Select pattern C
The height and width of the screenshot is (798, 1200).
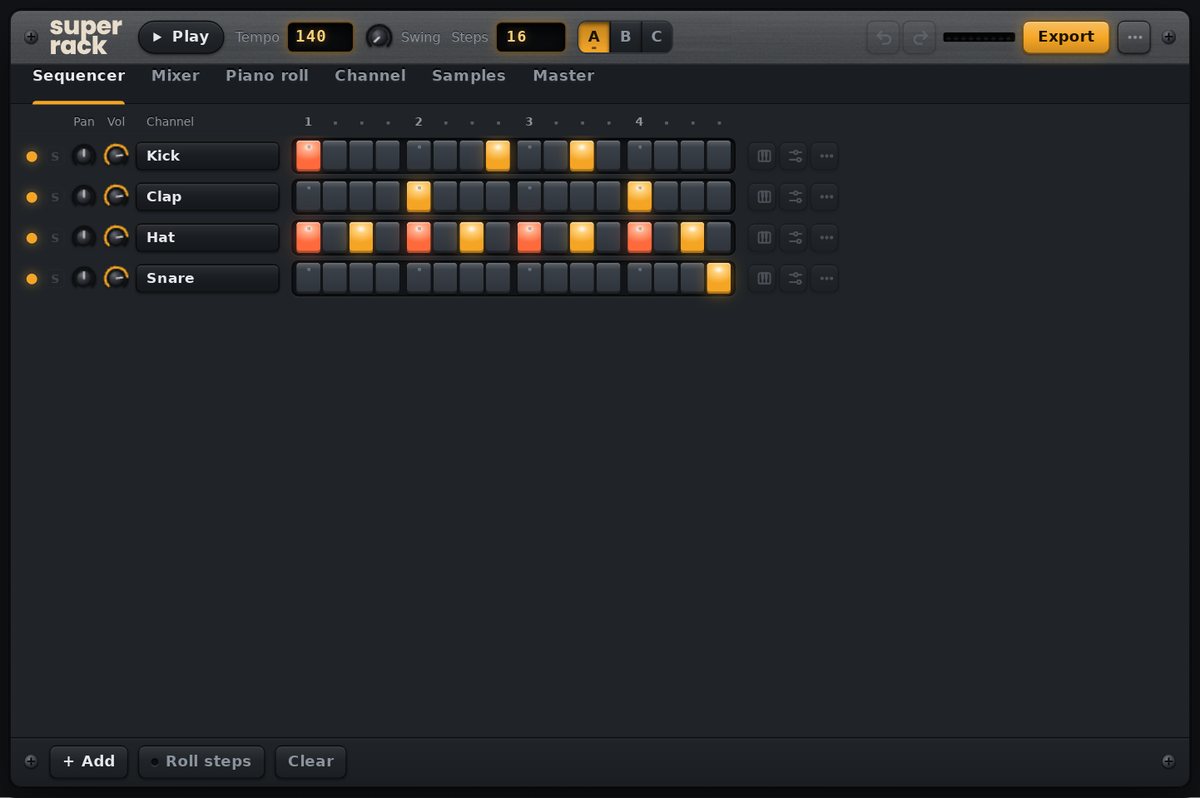pos(656,37)
